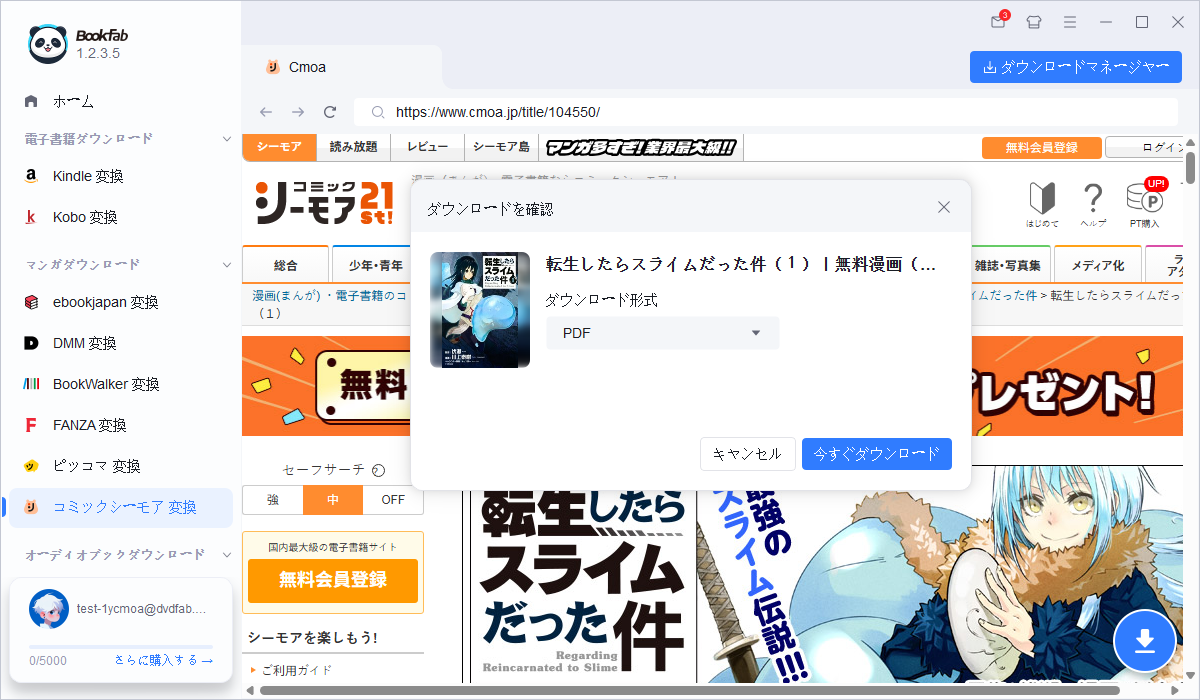Open the notifications mail icon in title bar

point(998,22)
